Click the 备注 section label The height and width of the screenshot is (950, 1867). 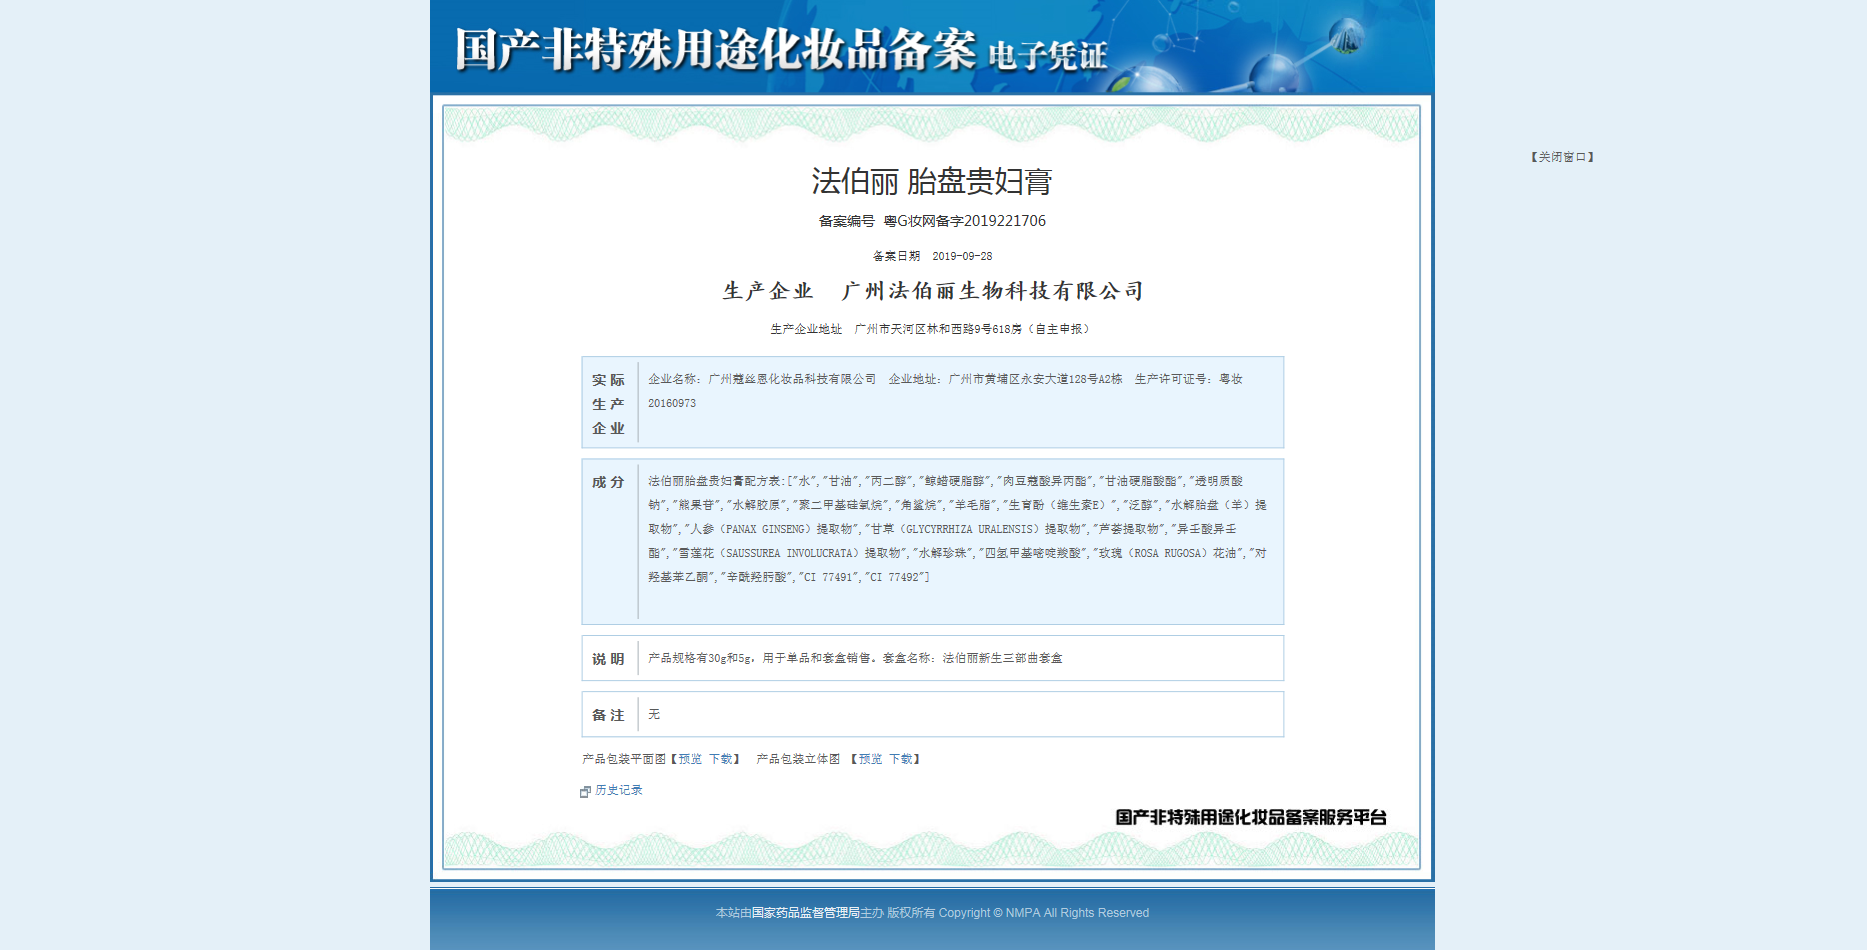608,715
